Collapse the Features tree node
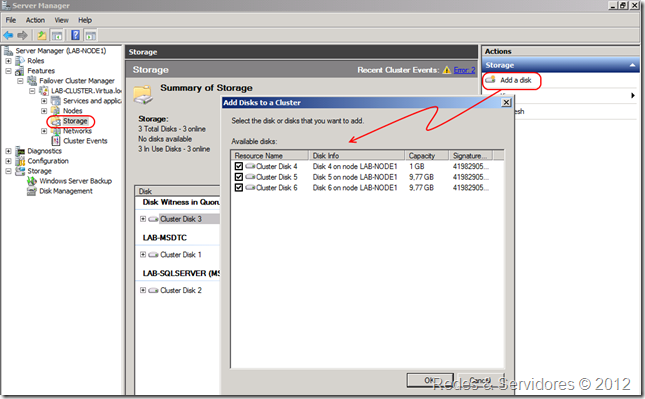This screenshot has width=645, height=399. tap(8, 71)
